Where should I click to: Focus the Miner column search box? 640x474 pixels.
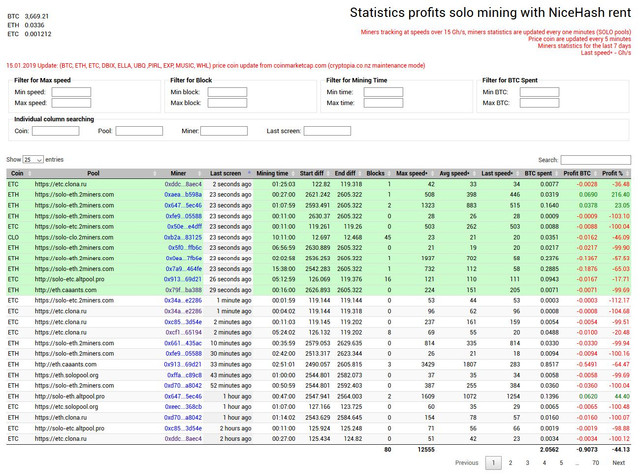coord(224,131)
